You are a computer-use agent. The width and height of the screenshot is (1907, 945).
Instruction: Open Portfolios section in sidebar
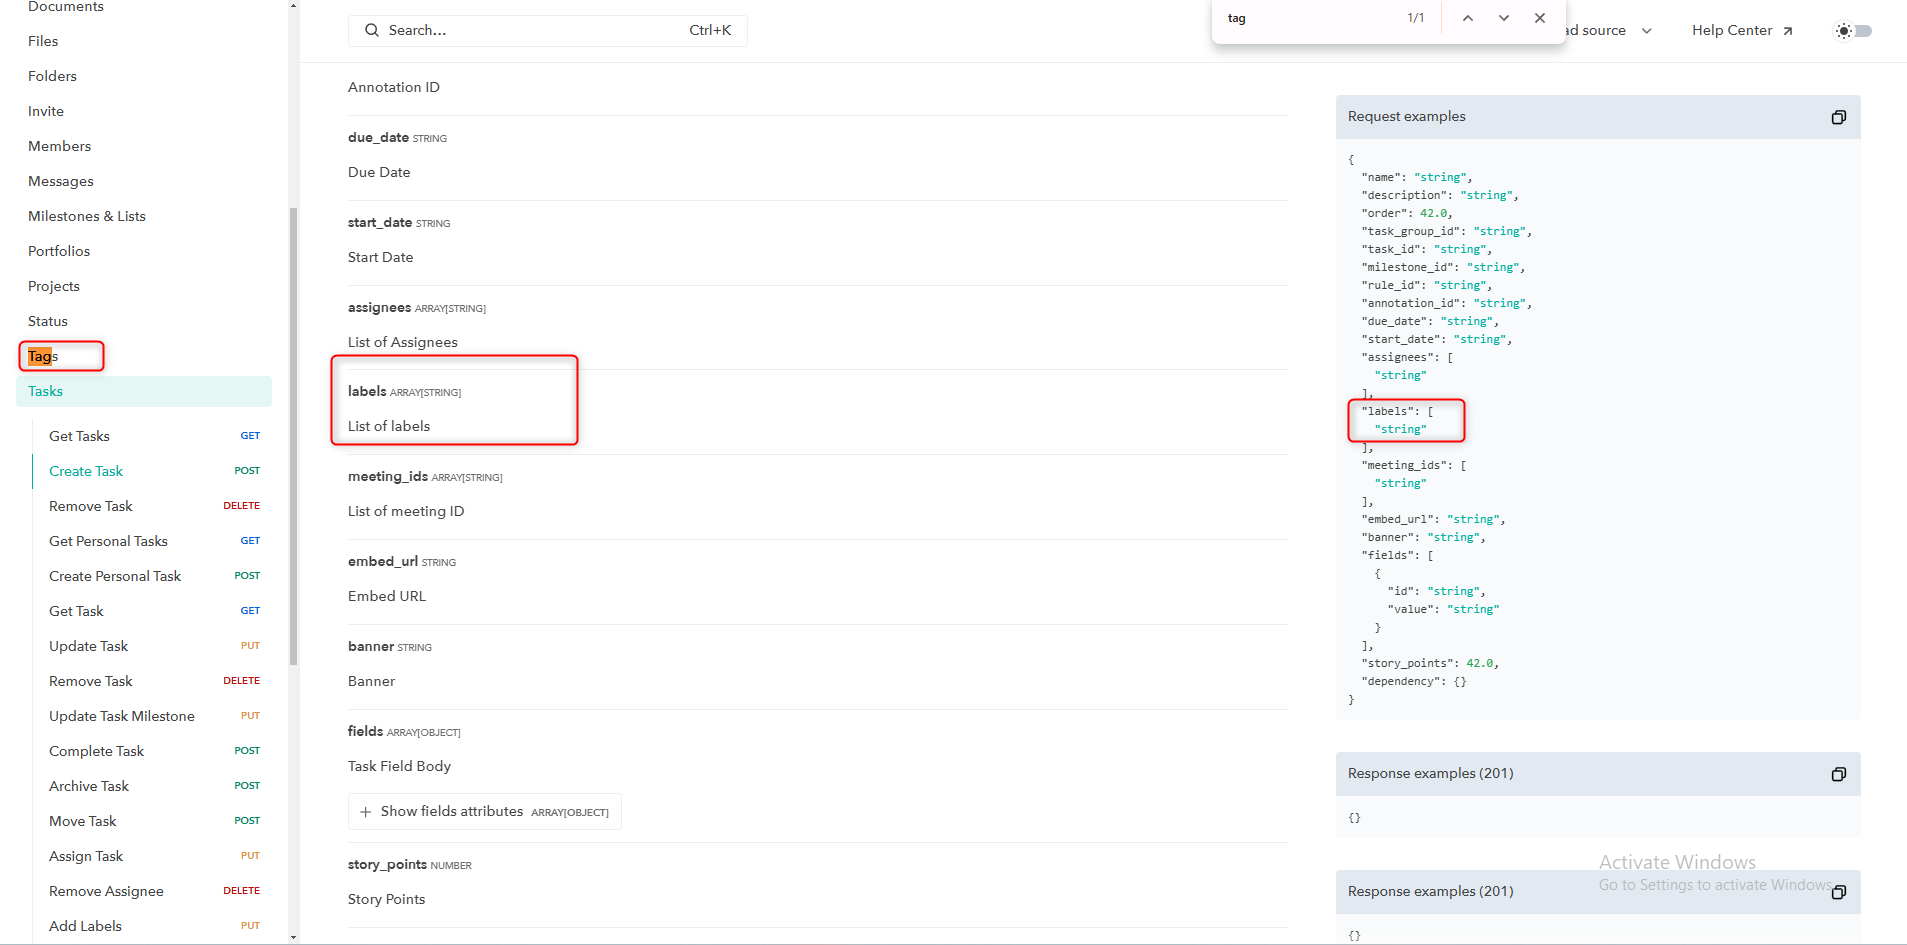tap(59, 251)
